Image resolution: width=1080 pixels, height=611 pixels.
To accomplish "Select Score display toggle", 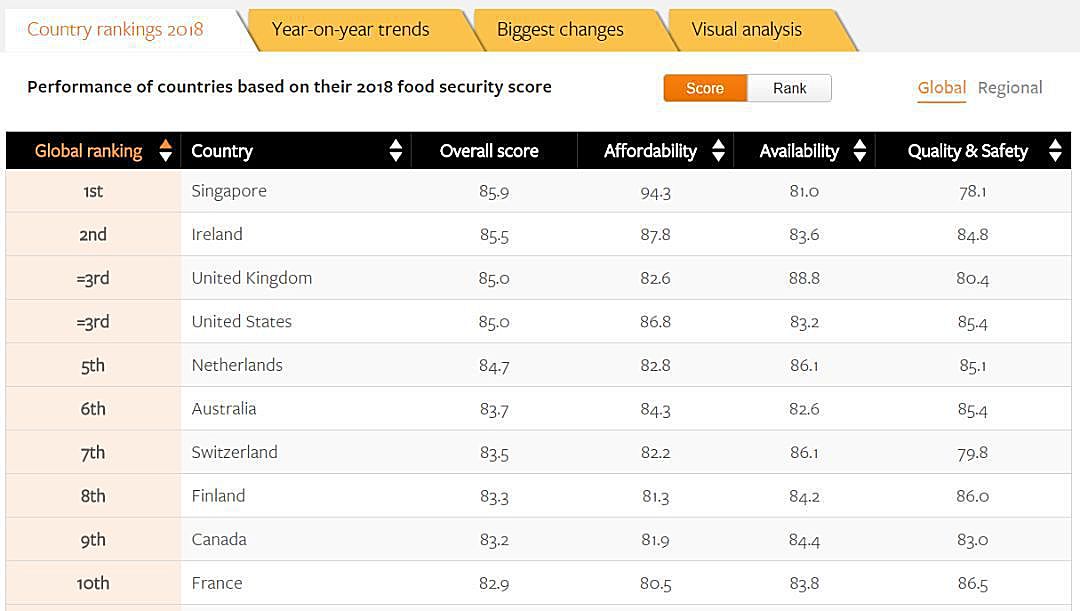I will [x=705, y=88].
